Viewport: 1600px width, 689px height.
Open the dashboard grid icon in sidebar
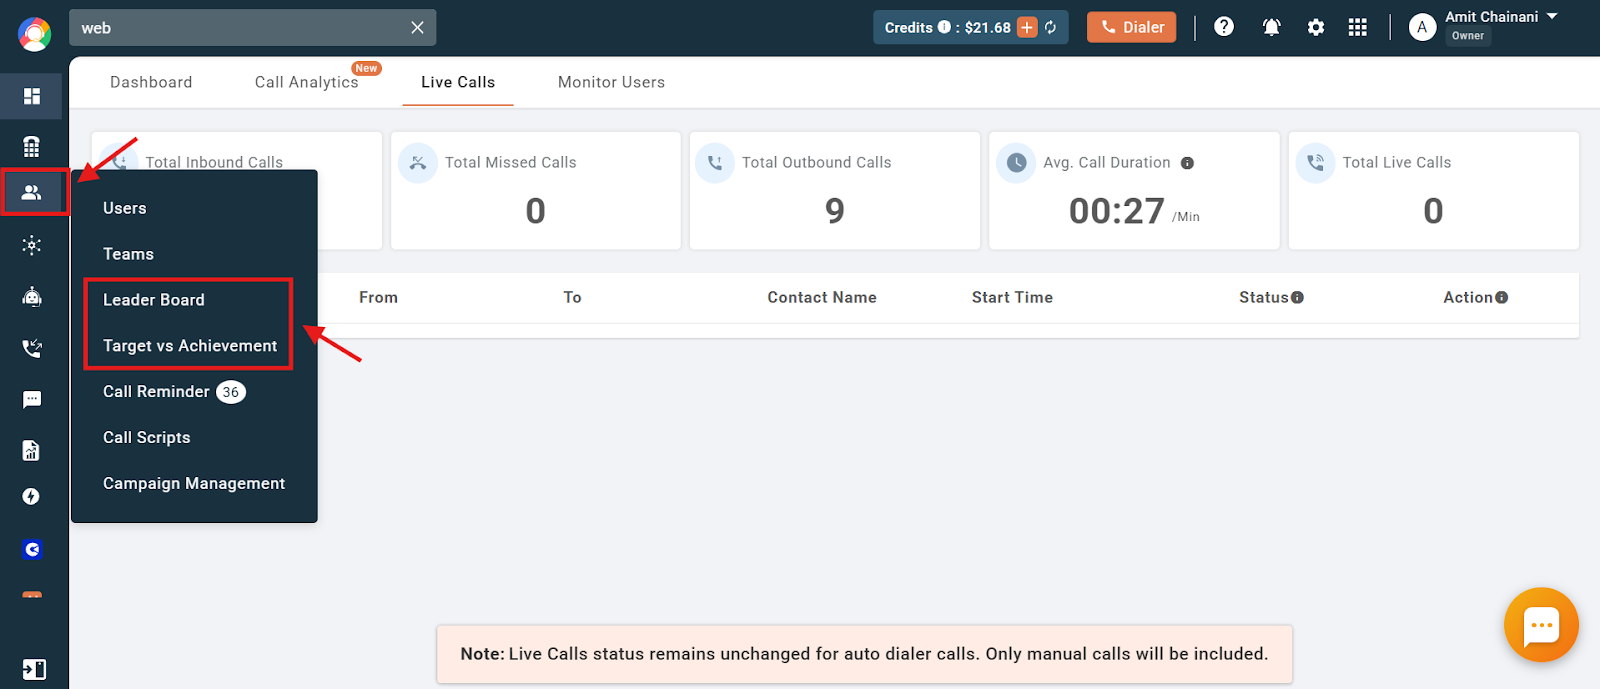pyautogui.click(x=32, y=96)
